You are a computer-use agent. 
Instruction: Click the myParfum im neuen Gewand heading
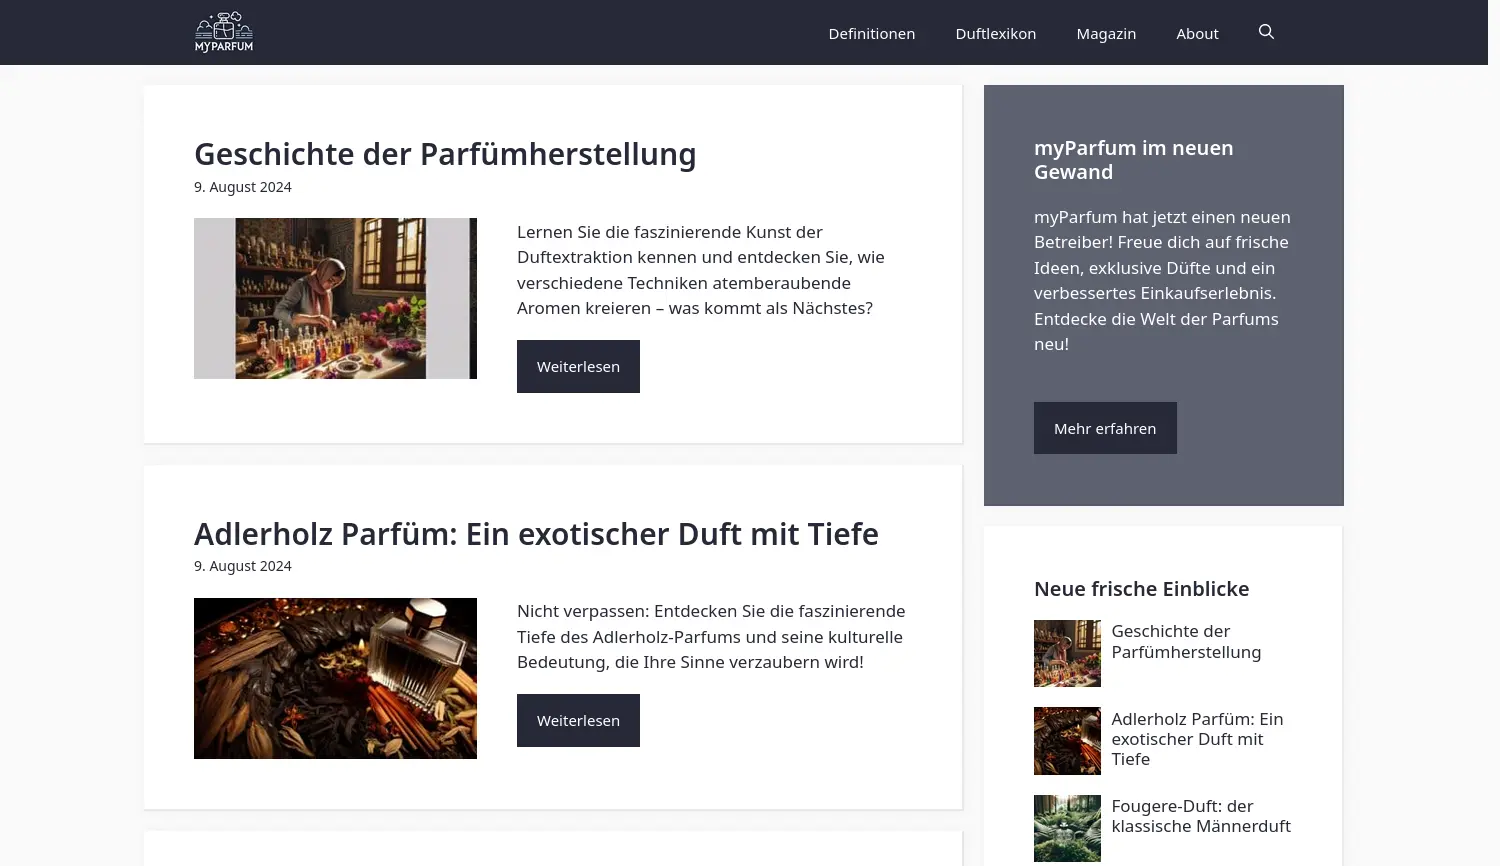tap(1133, 159)
